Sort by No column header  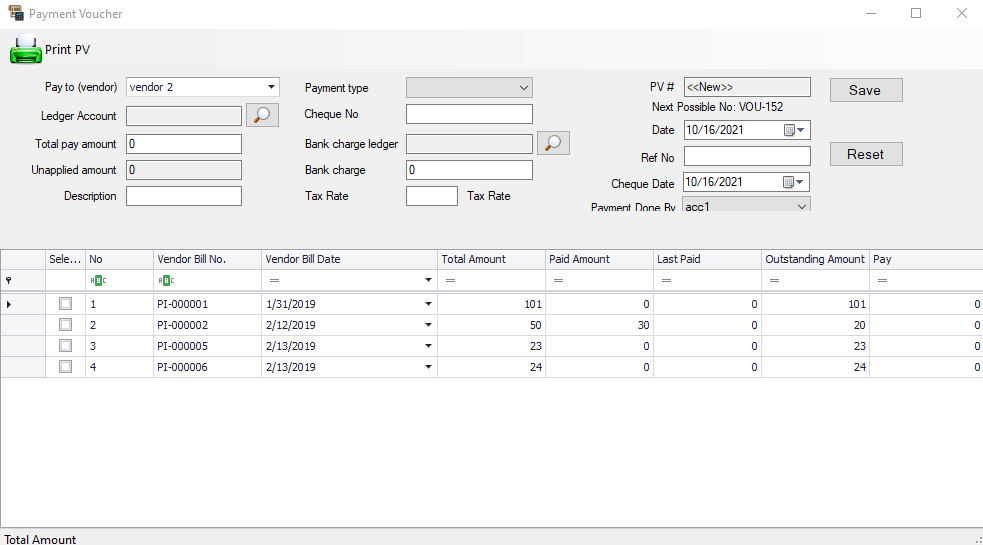point(119,259)
